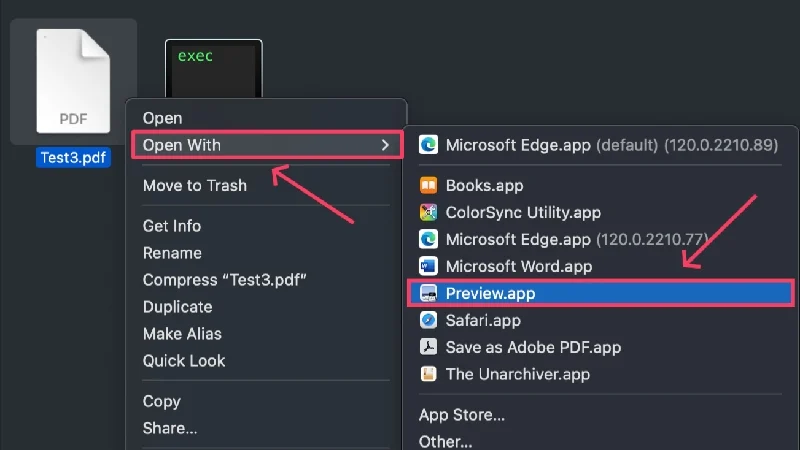This screenshot has width=800, height=450.
Task: Click the Microsoft Word app icon
Action: pos(428,266)
